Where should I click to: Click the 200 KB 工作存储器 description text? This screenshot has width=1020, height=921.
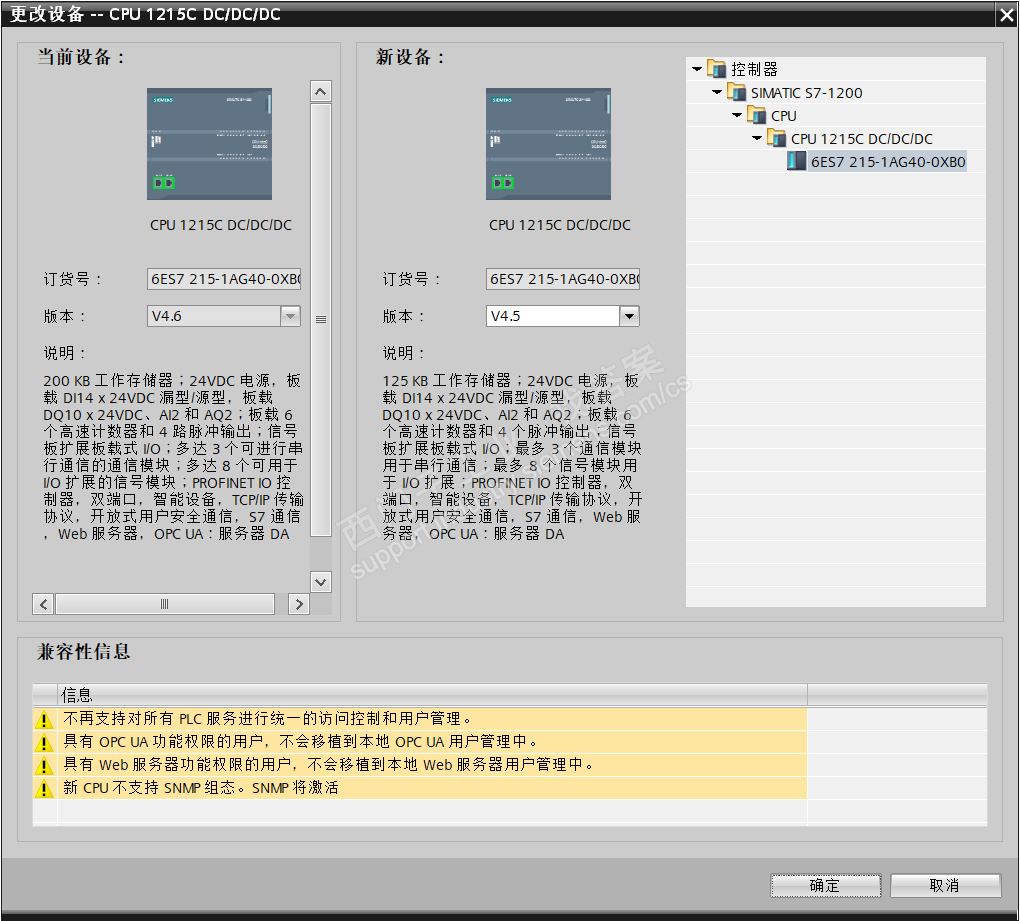click(x=173, y=457)
